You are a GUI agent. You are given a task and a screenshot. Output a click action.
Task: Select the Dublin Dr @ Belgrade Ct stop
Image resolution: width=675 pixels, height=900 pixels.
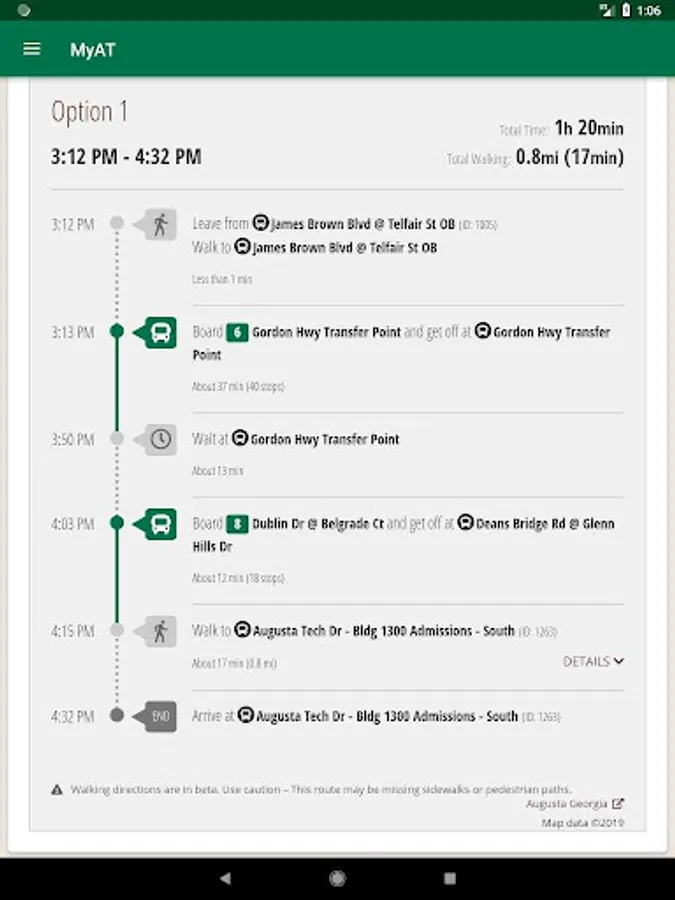[317, 524]
